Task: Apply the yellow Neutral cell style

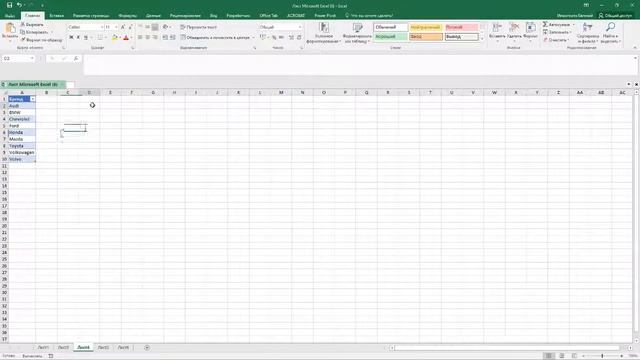Action: pos(426,27)
